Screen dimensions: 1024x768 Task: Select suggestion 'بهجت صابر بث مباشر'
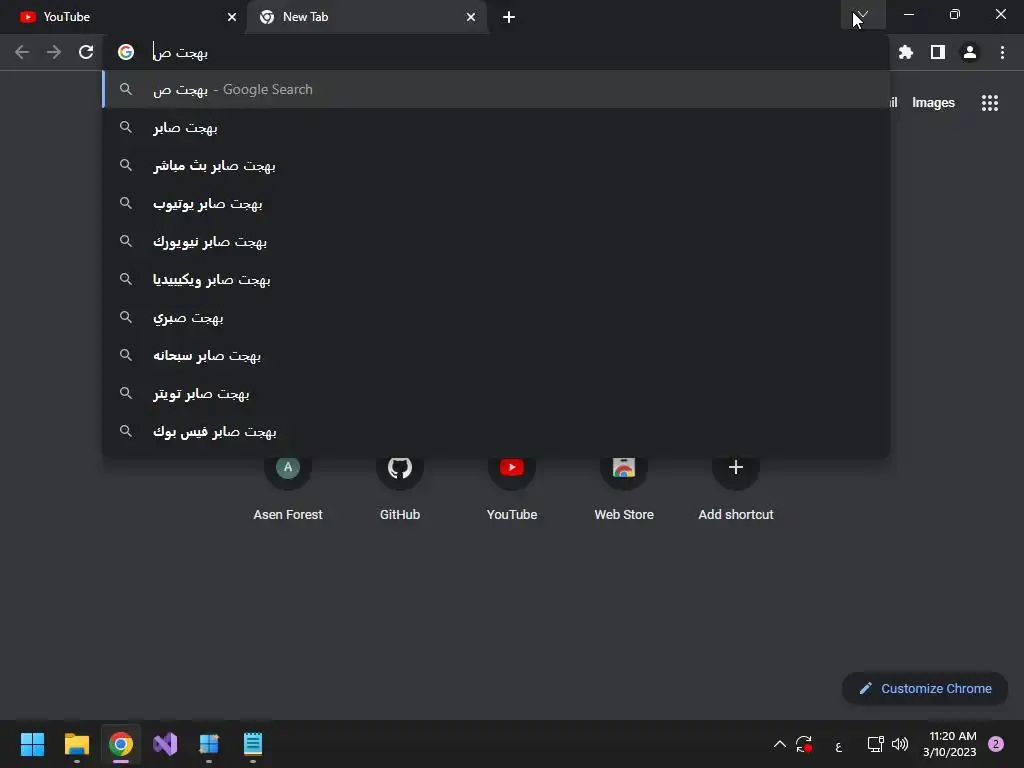point(496,165)
